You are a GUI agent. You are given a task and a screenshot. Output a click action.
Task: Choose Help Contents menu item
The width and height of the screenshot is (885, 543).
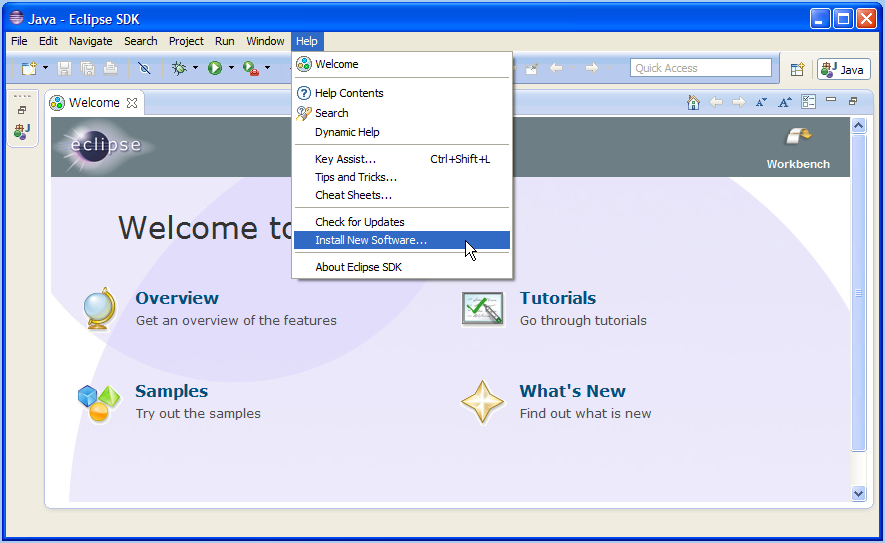click(x=402, y=93)
